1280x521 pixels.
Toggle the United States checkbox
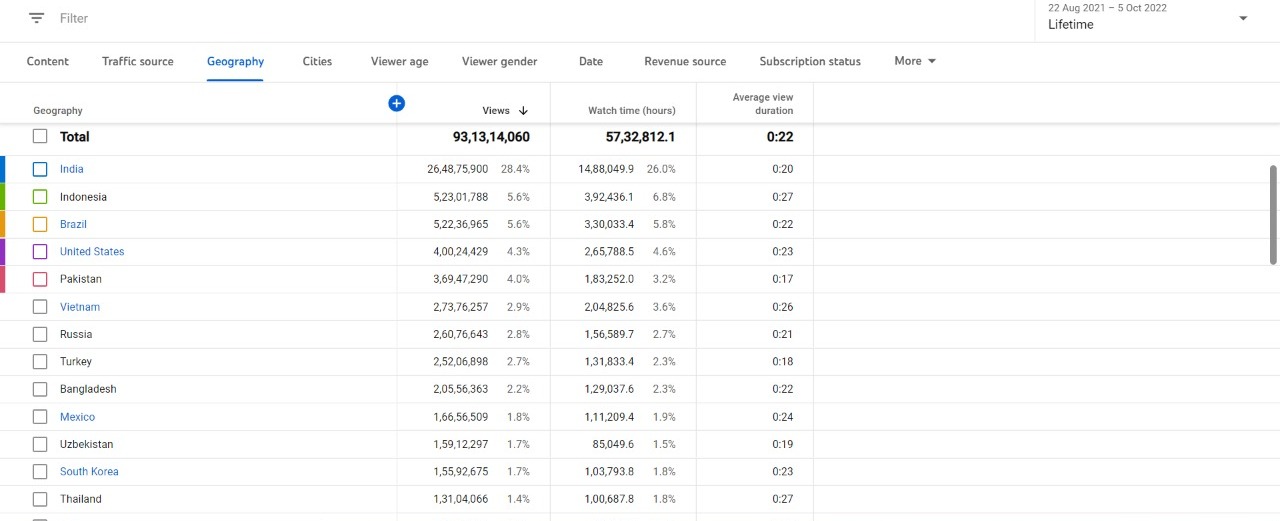click(x=40, y=252)
